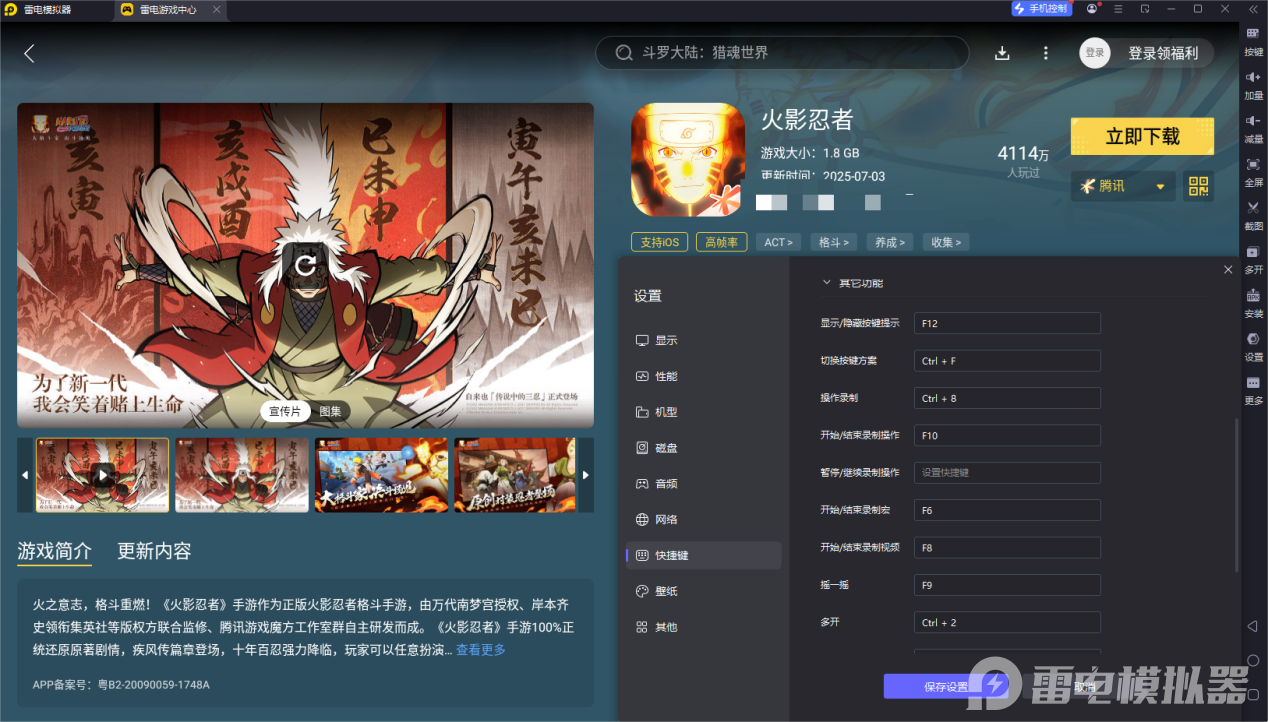This screenshot has width=1268, height=722.
Task: Select the video thumbnail with play icon
Action: [x=103, y=475]
